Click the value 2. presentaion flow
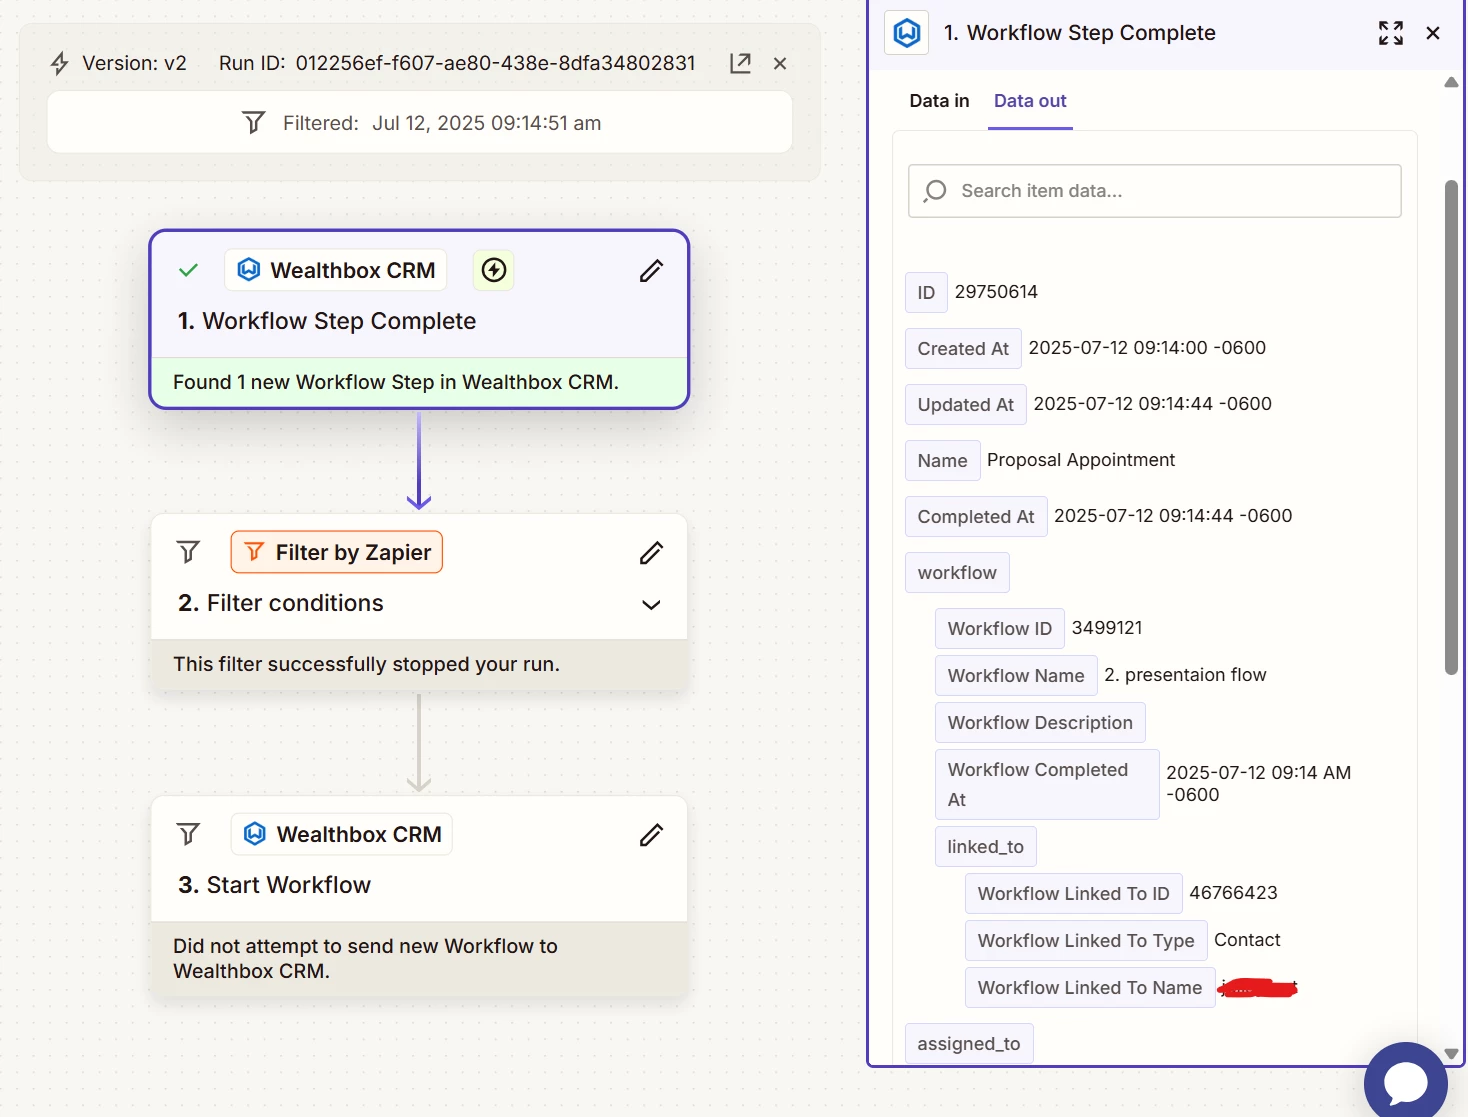Image resolution: width=1468 pixels, height=1117 pixels. 1185,674
